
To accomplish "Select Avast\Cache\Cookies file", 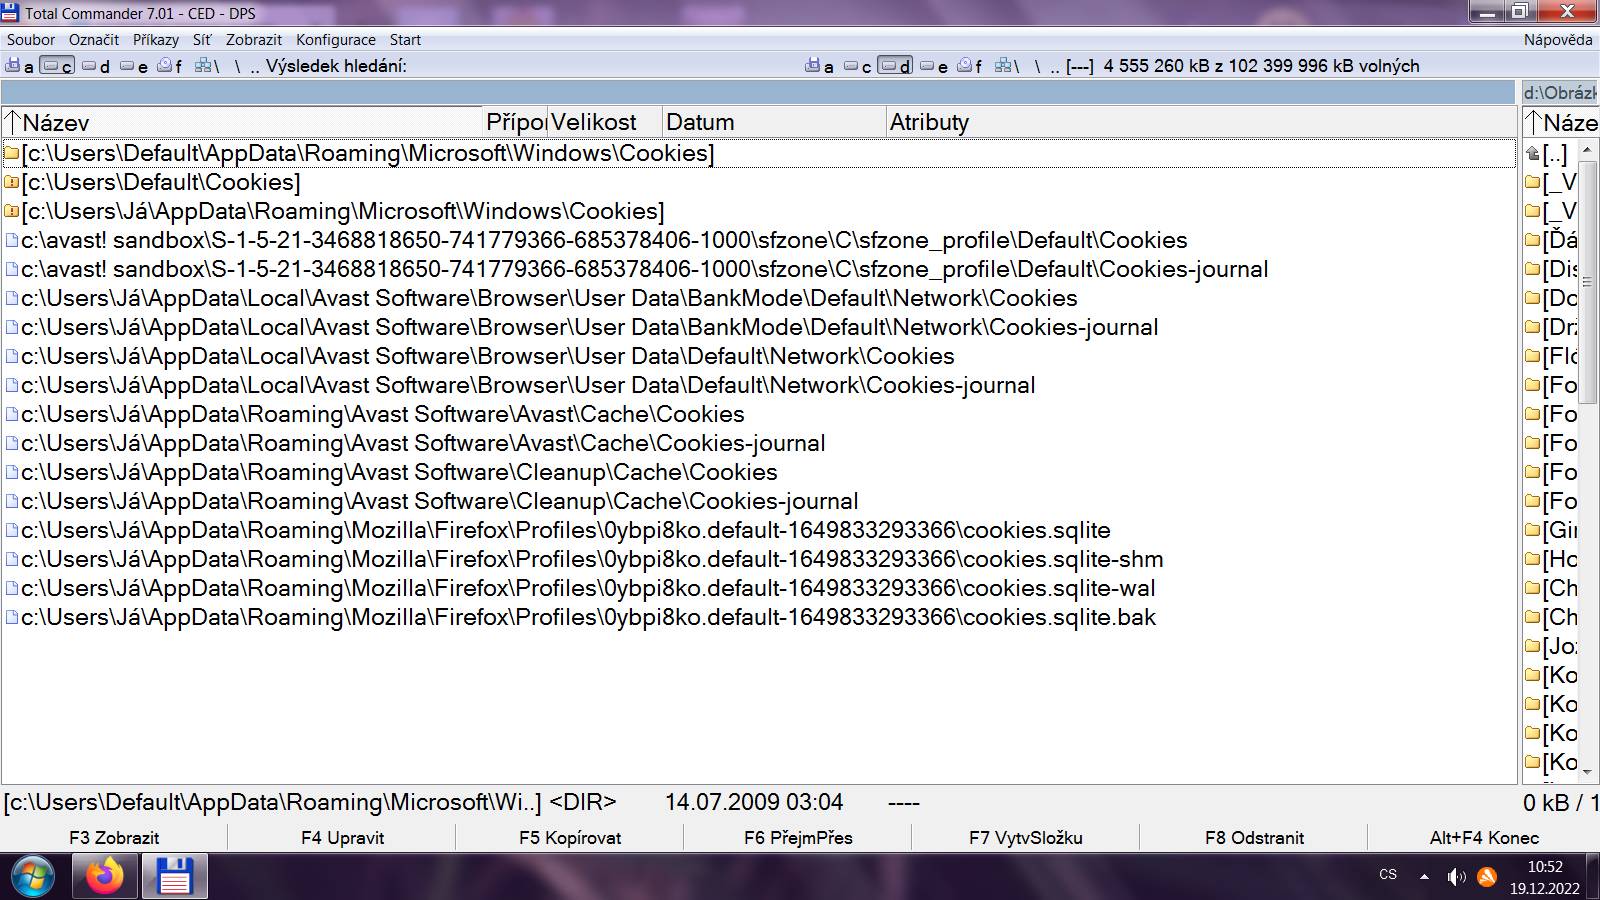I will 759,414.
